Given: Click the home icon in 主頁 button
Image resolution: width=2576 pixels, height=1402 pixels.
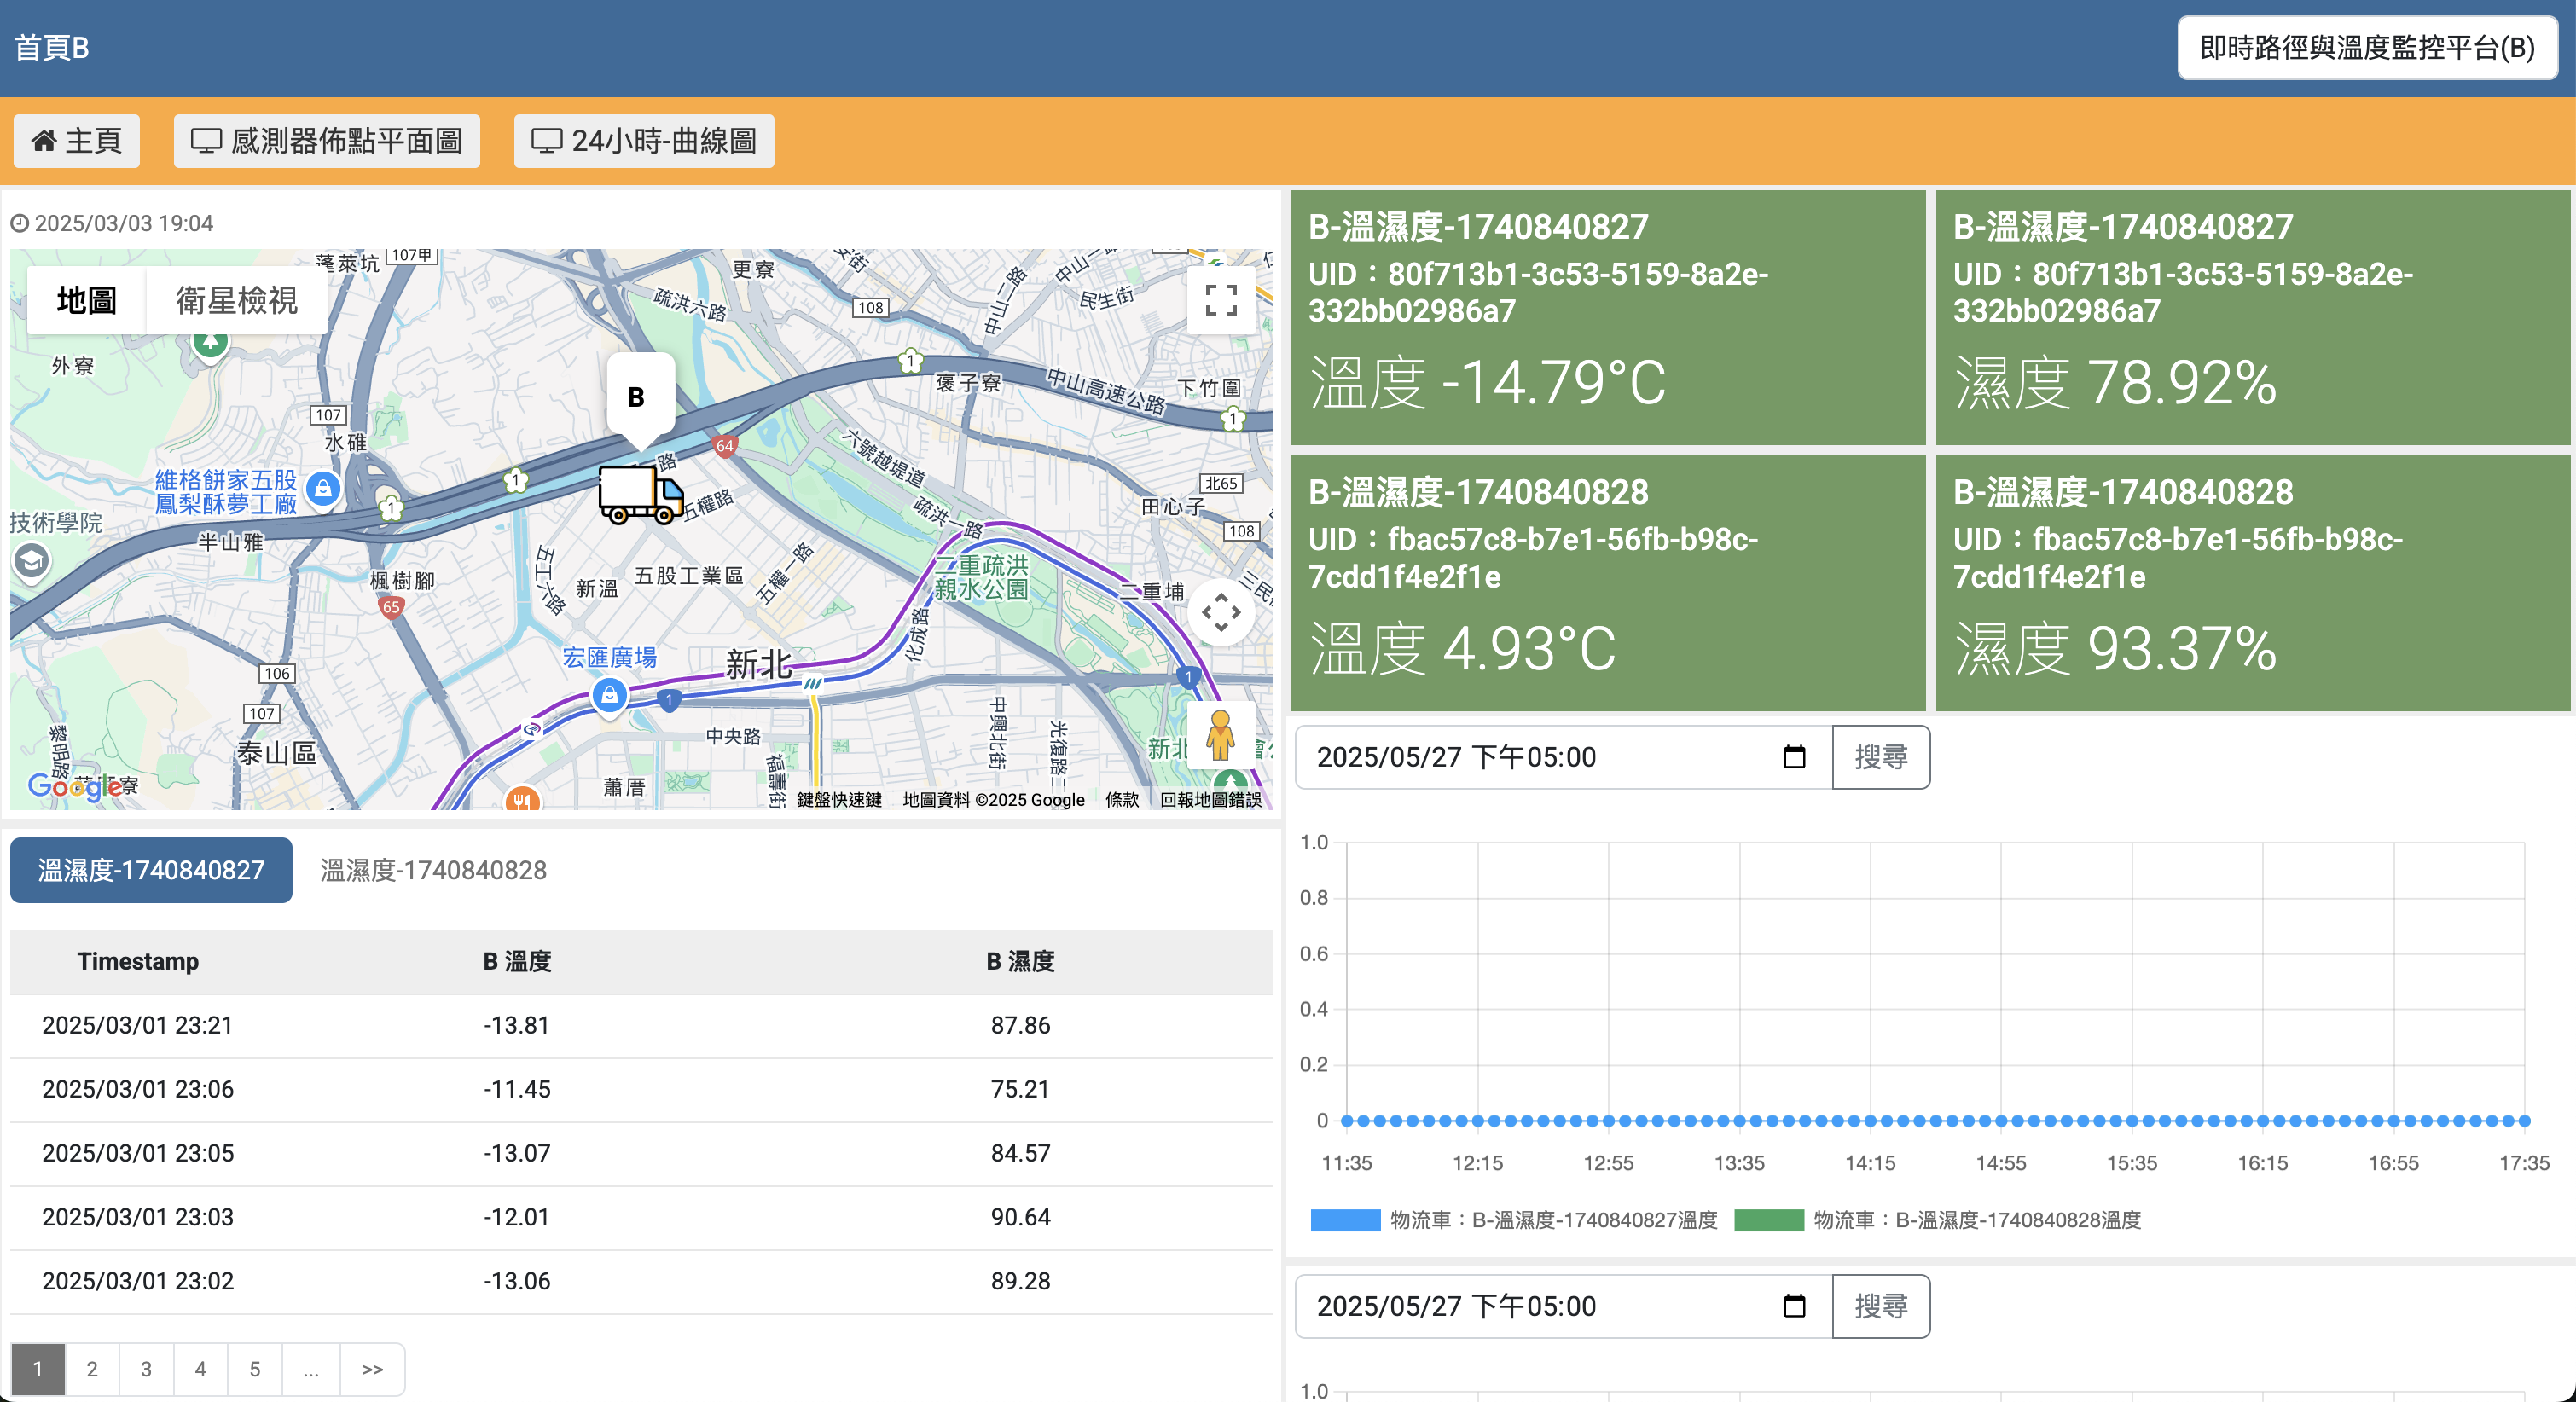Looking at the screenshot, I should (x=44, y=141).
